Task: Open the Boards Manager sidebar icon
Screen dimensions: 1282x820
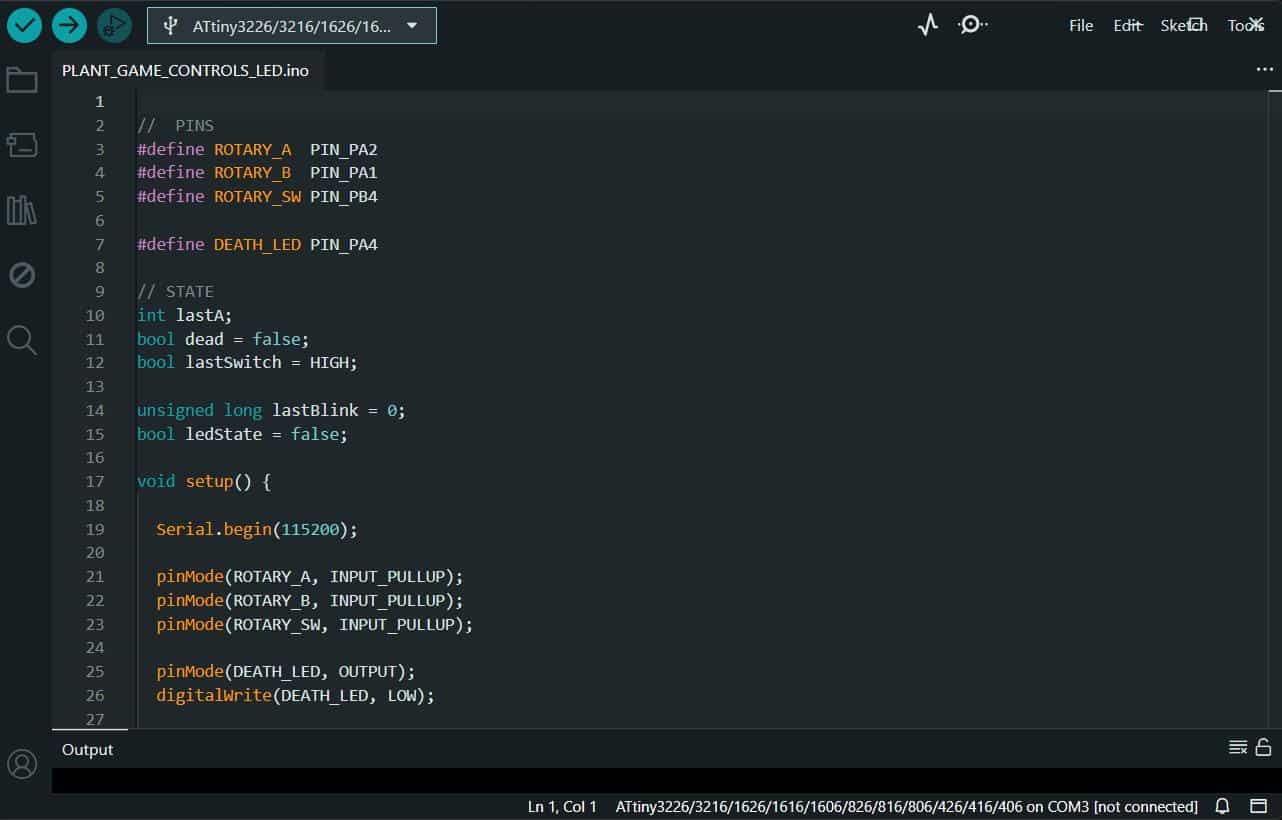Action: coord(22,145)
